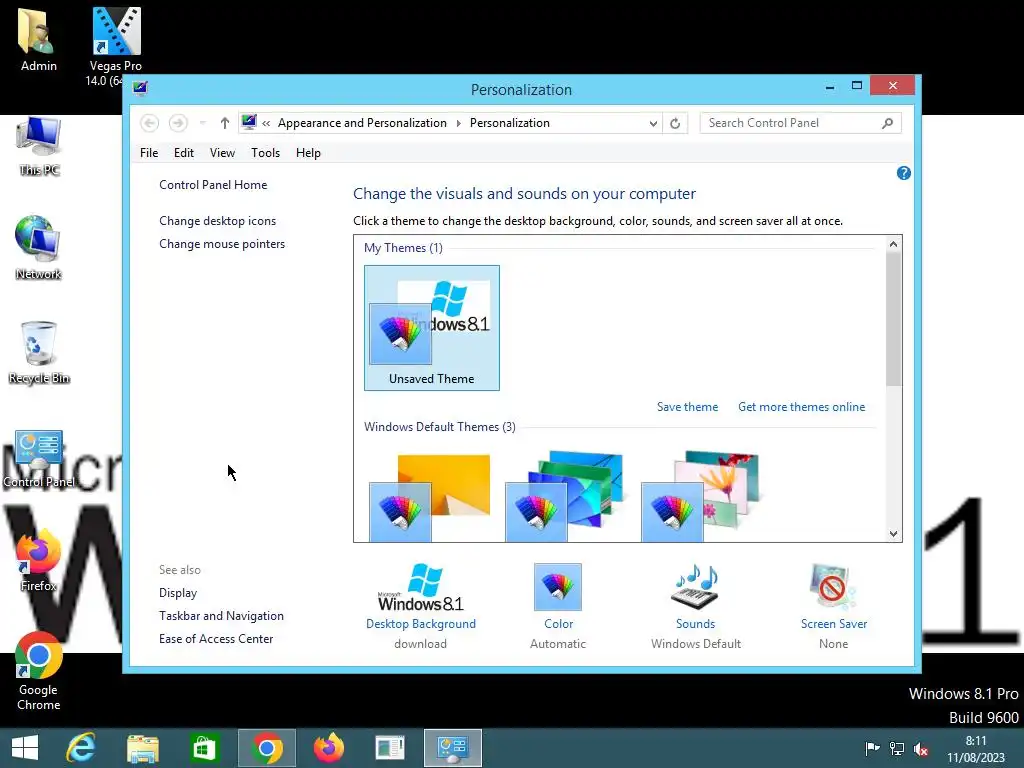Click the Save theme link
The width and height of the screenshot is (1024, 768).
(x=687, y=407)
